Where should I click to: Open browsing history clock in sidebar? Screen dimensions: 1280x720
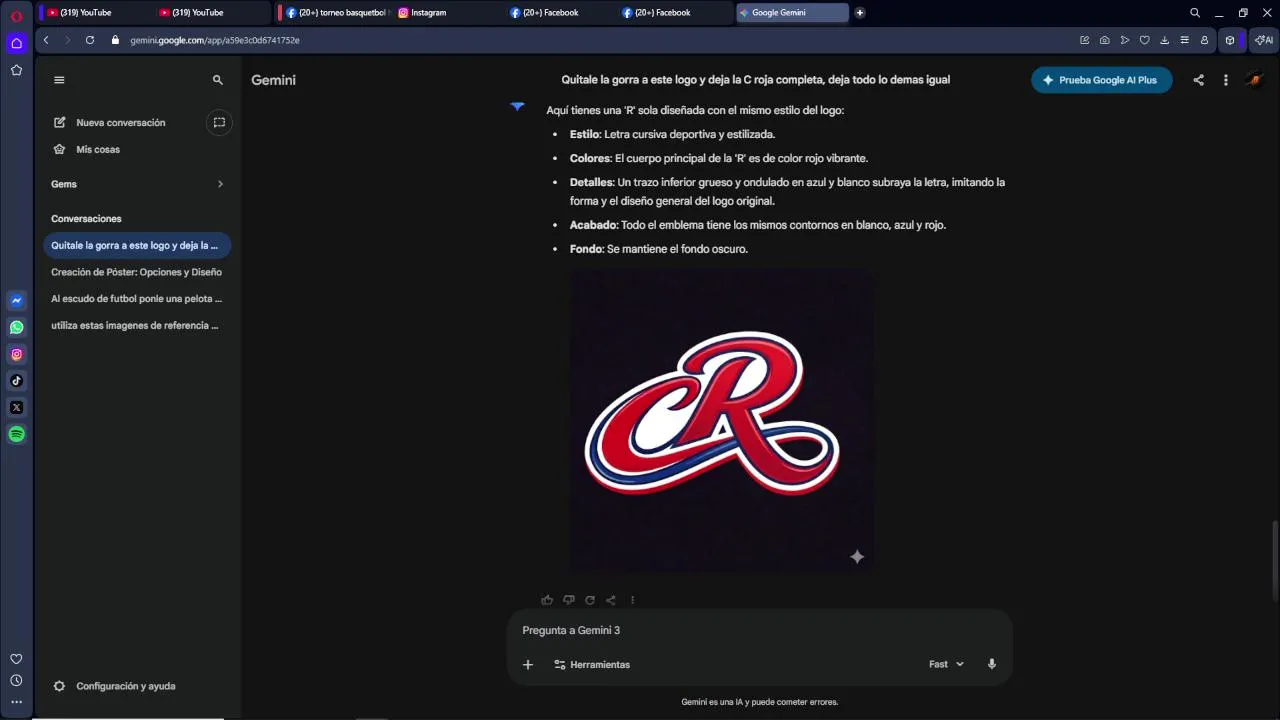pos(16,681)
